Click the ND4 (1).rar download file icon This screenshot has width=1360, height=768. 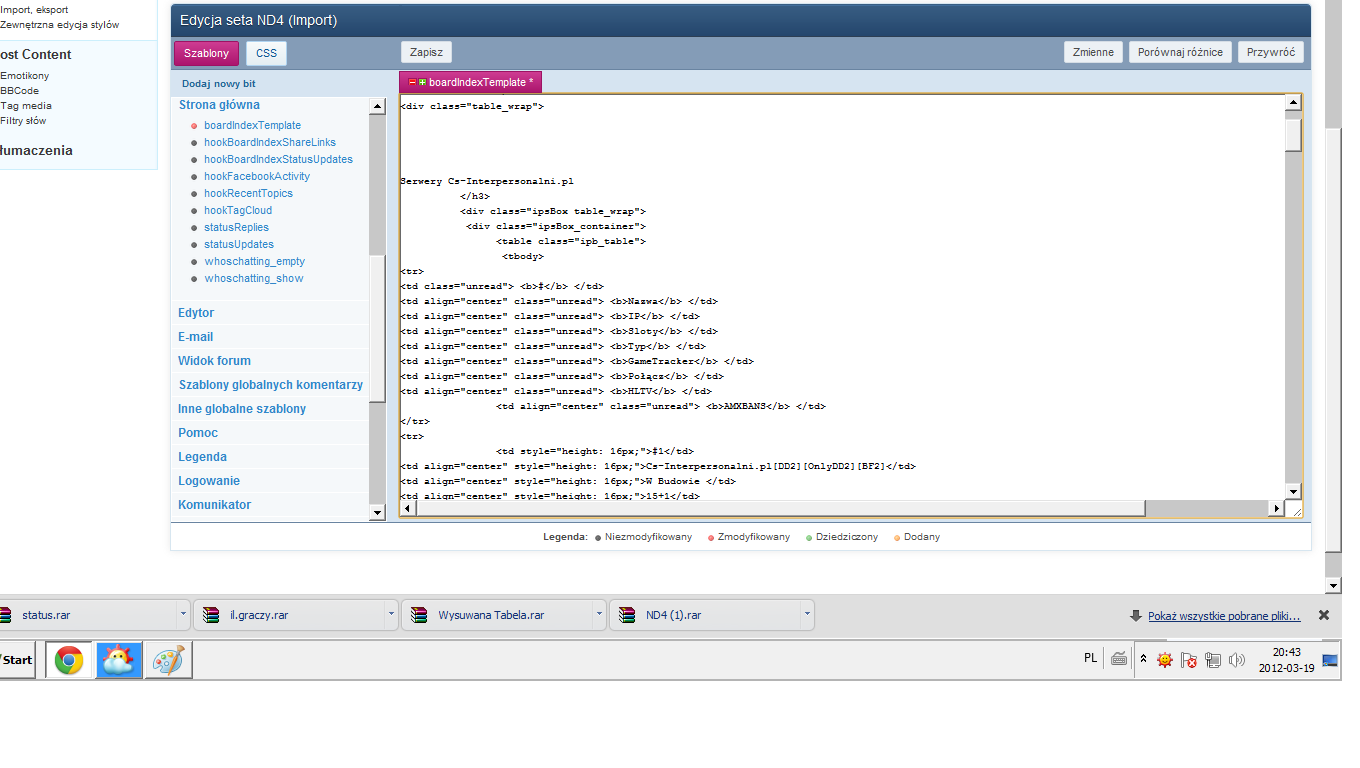628,615
